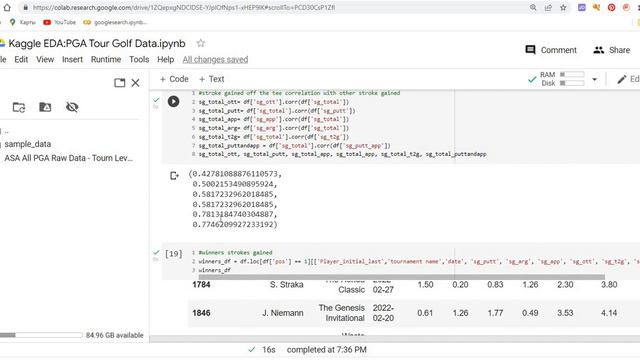Open the Edit menu

point(21,60)
